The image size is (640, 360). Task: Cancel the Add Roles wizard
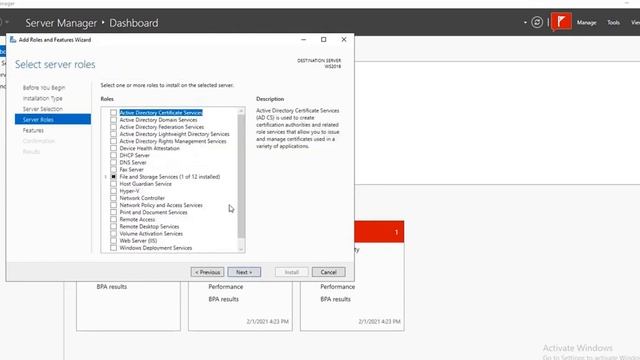[x=329, y=272]
